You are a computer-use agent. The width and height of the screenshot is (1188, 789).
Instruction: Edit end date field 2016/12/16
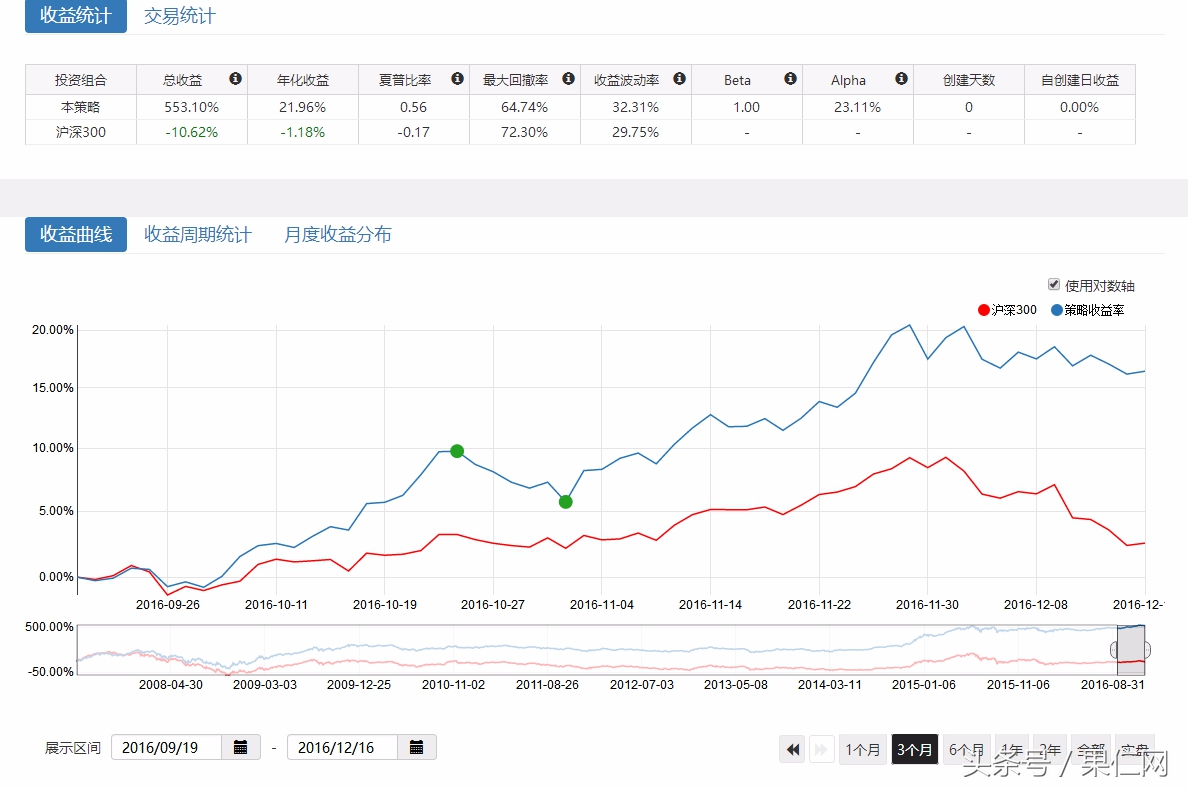pyautogui.click(x=342, y=747)
